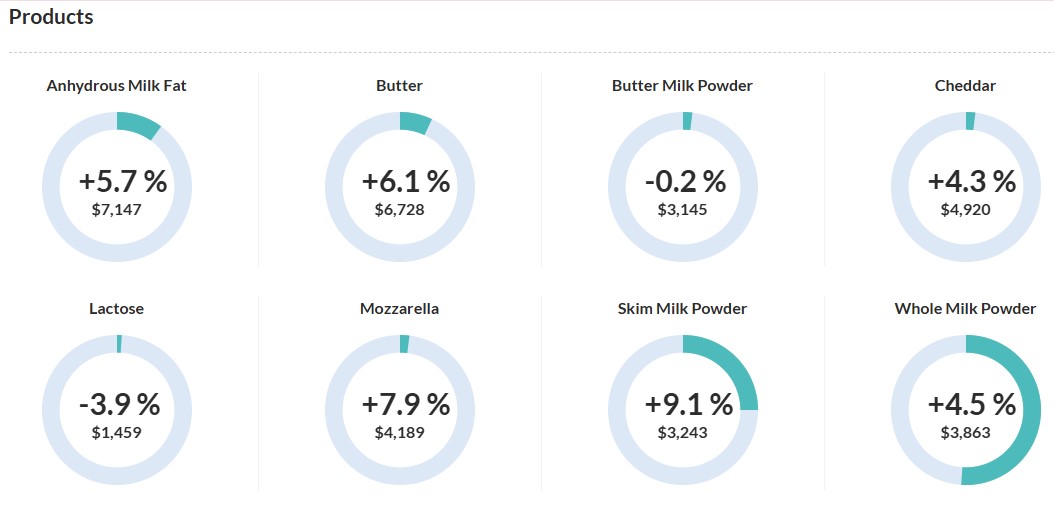Select the +6.1 % percentage figure
Viewport: 1054px width, 507px height.
pyautogui.click(x=406, y=181)
